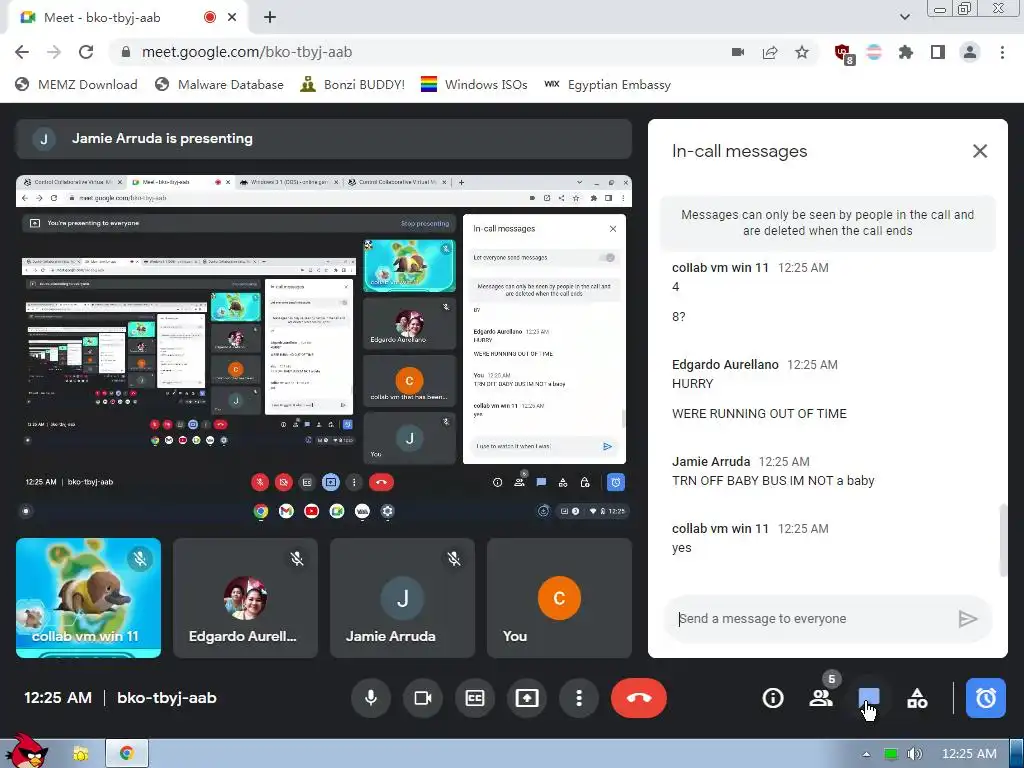The height and width of the screenshot is (768, 1024).
Task: Click the 'Jamie Arruda is presenting' banner
Action: click(324, 138)
